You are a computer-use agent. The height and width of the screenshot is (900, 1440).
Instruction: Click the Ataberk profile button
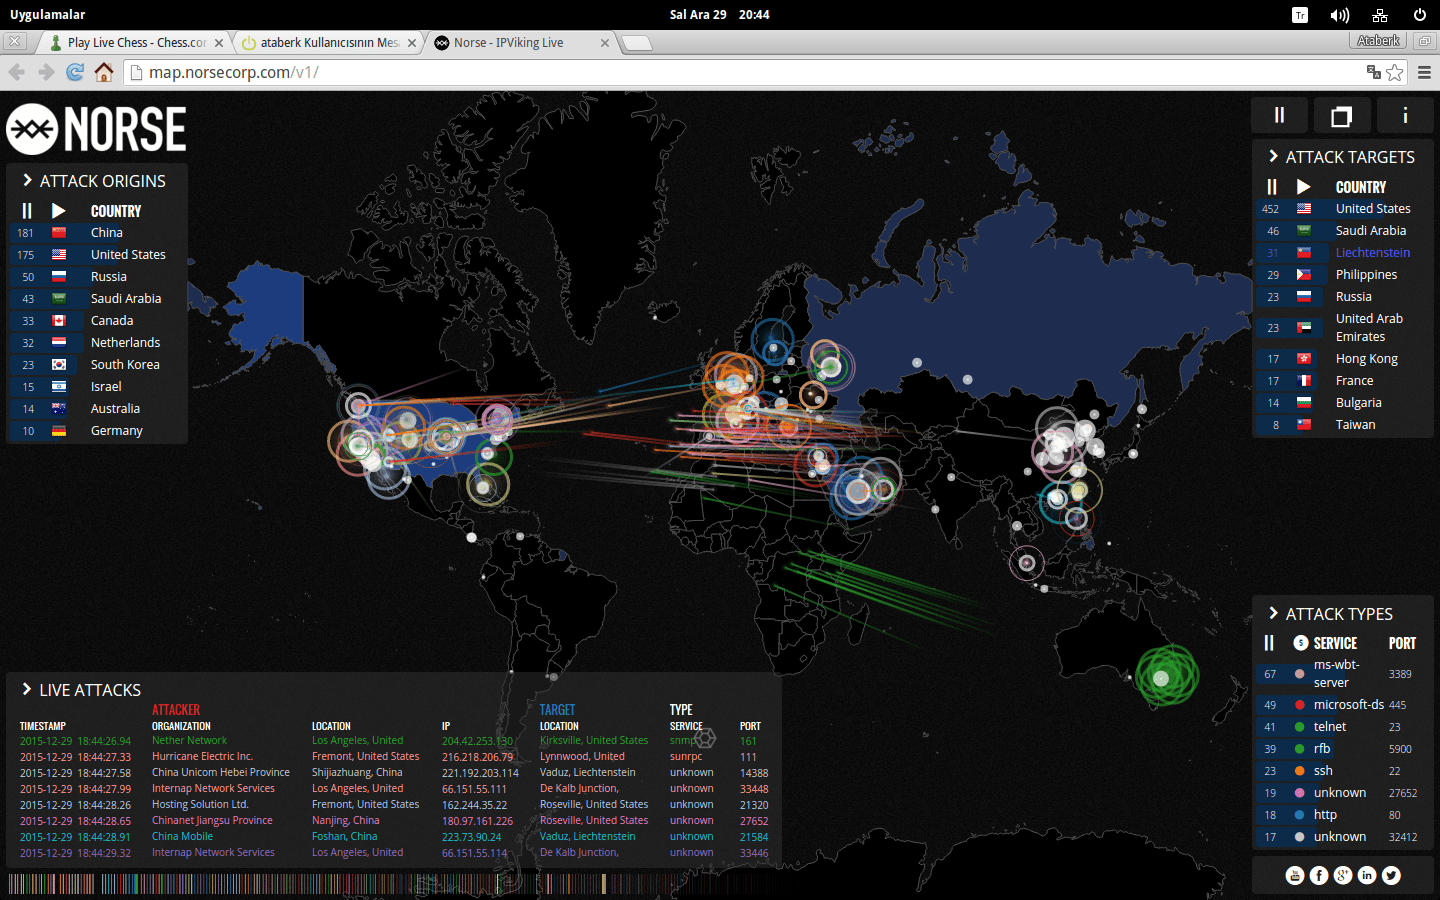(1379, 41)
